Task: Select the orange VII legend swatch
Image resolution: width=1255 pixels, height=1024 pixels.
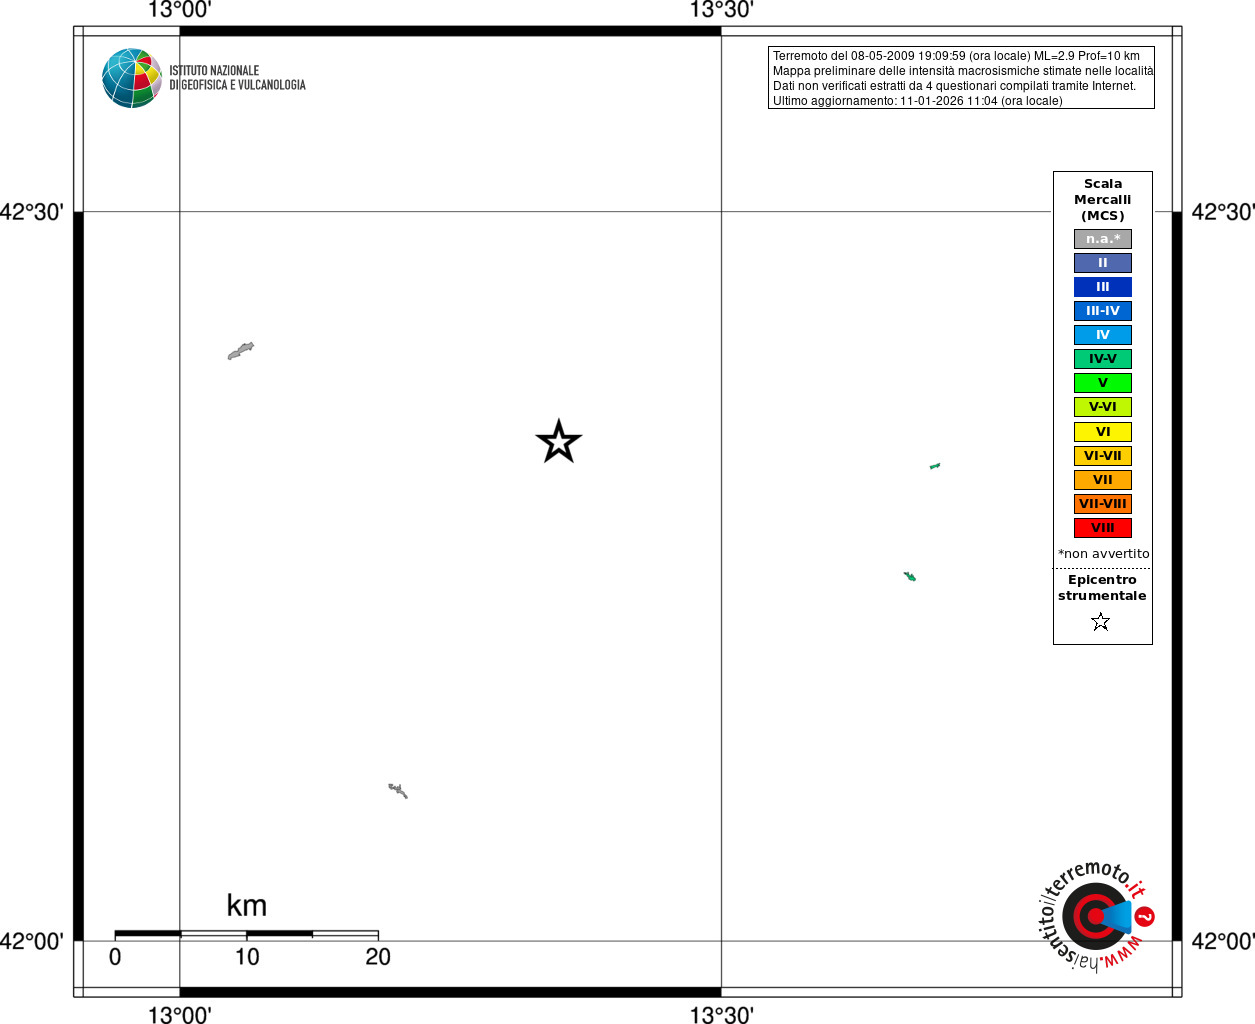Action: pos(1103,480)
